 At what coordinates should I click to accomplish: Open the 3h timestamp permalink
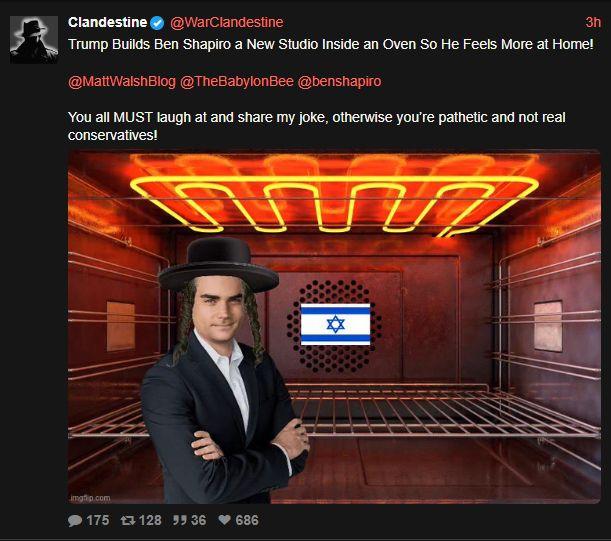[x=593, y=23]
